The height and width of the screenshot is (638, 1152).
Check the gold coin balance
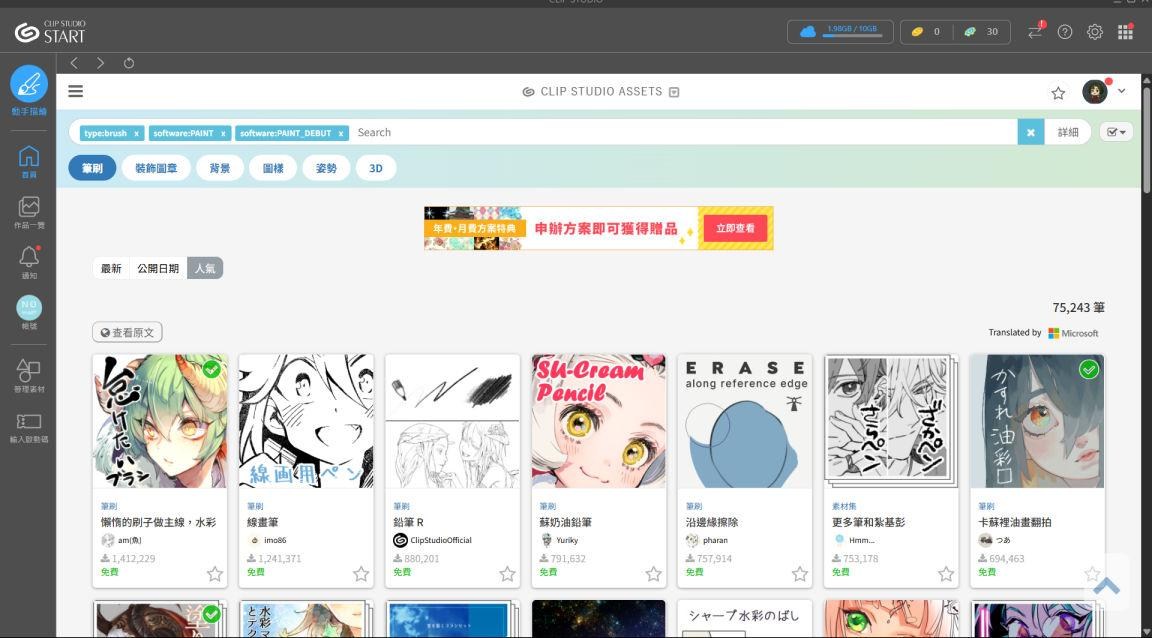pos(925,32)
